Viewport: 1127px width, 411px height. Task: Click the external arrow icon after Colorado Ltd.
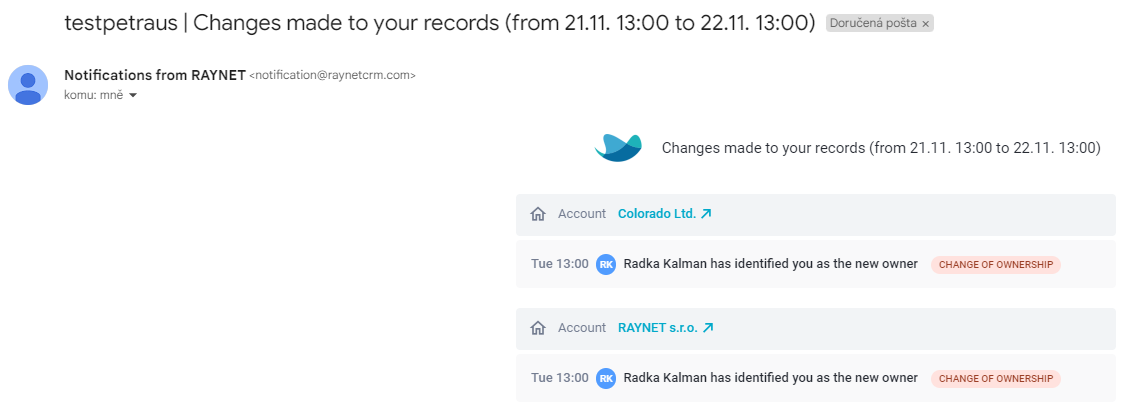tap(706, 213)
